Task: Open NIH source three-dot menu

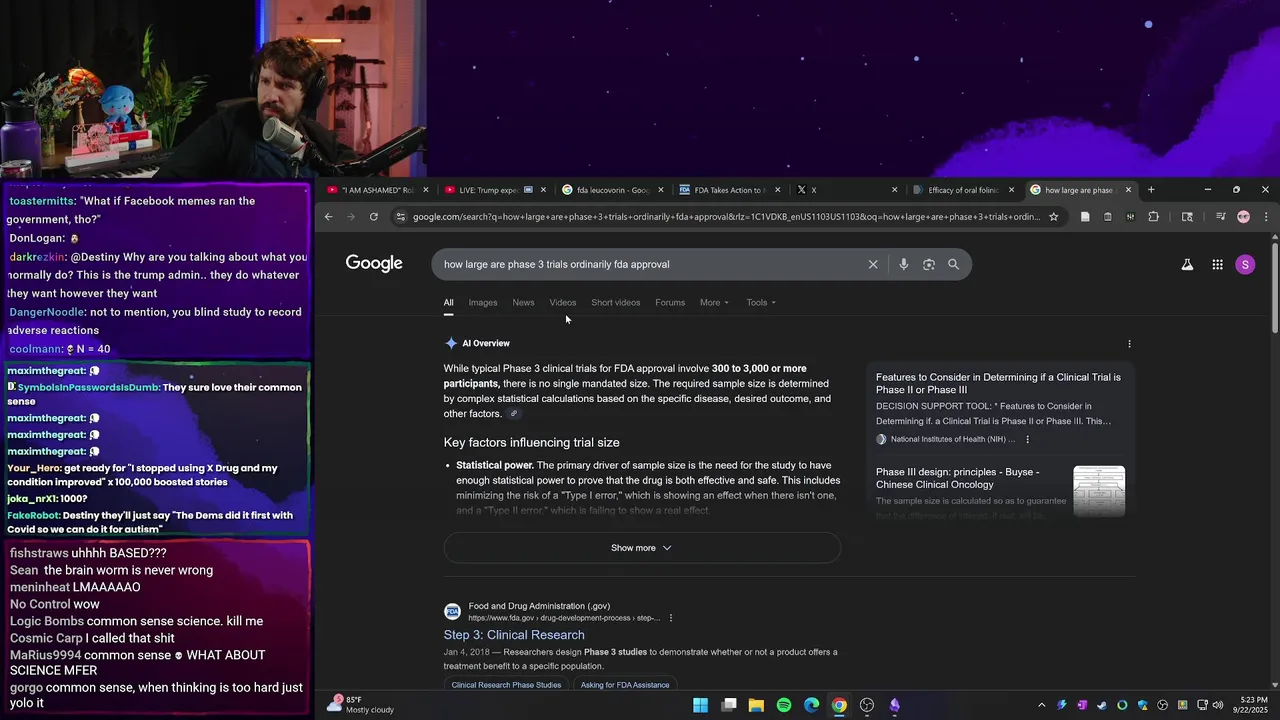Action: pos(1027,439)
